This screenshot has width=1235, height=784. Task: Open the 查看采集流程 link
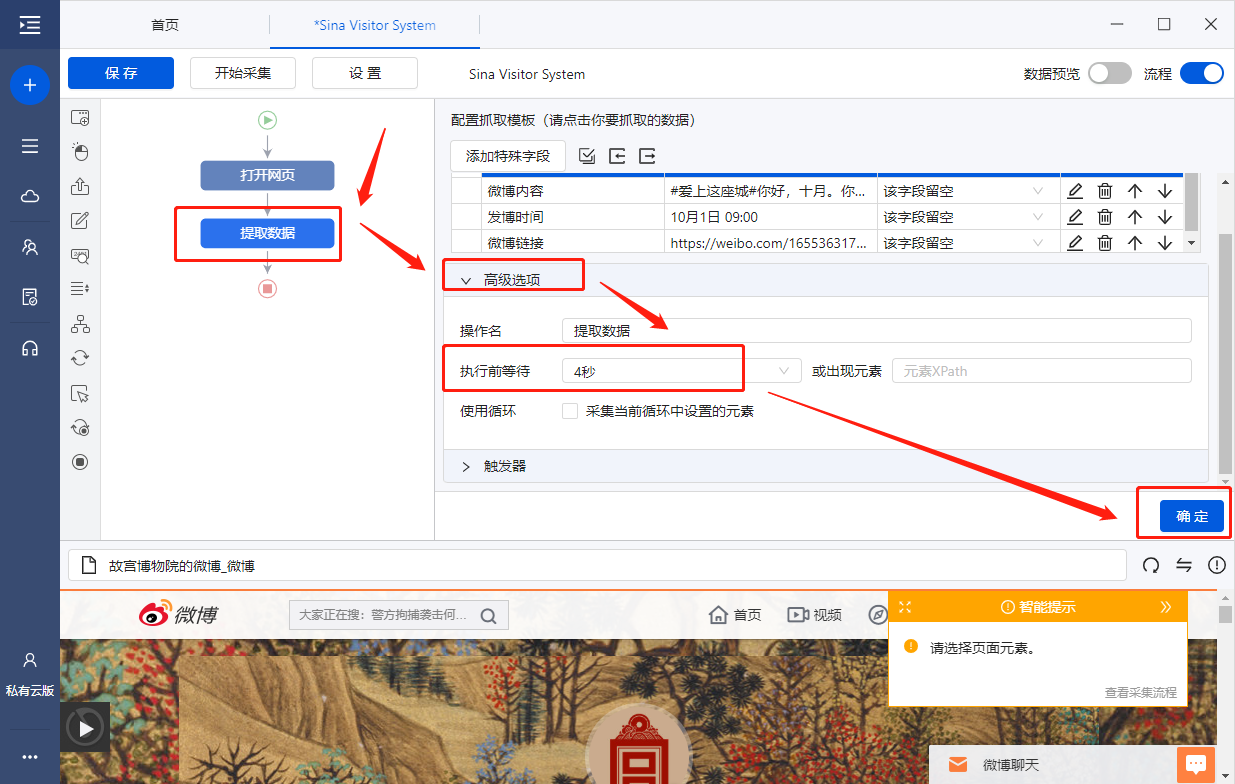[x=1141, y=692]
